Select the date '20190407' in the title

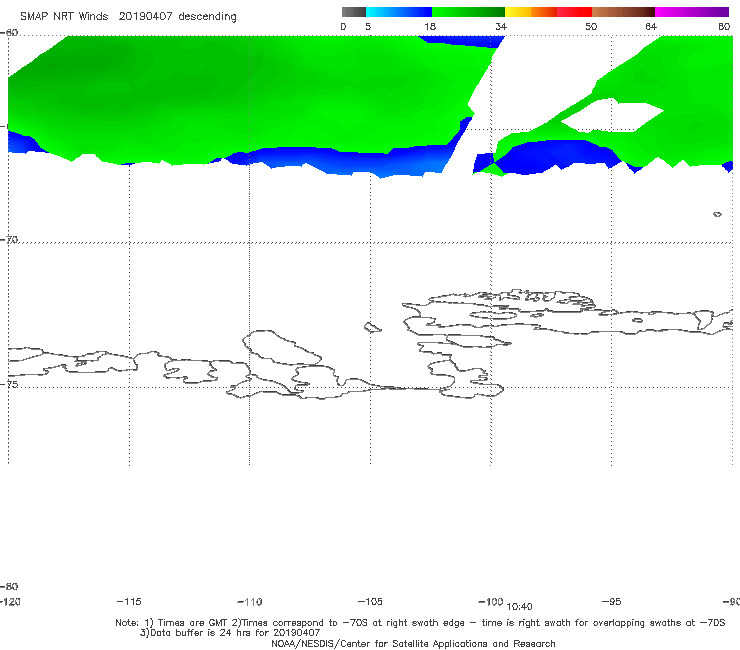pos(145,16)
